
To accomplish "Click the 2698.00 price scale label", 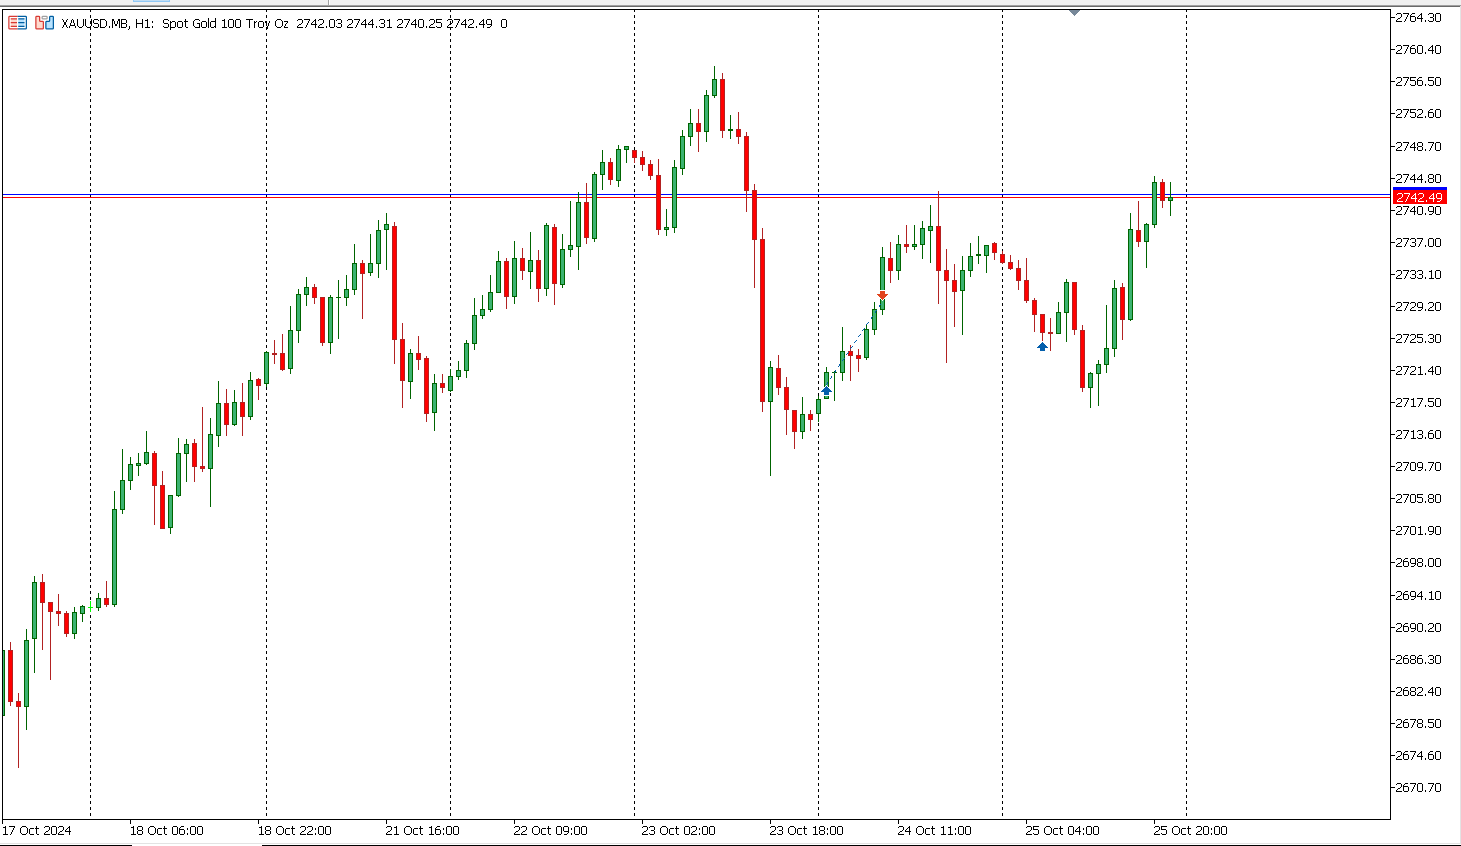I will [x=1418, y=562].
